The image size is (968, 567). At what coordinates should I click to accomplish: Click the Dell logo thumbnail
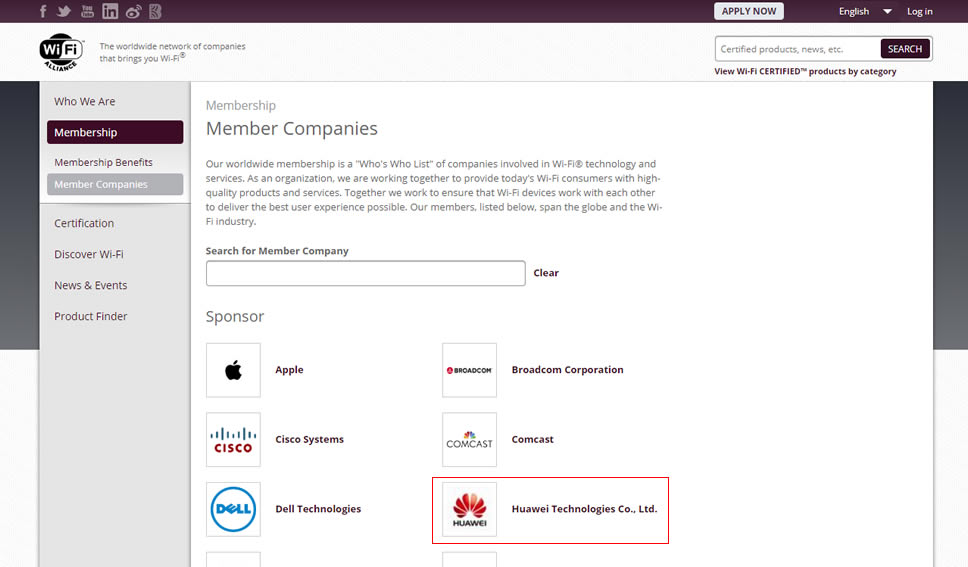pyautogui.click(x=233, y=509)
